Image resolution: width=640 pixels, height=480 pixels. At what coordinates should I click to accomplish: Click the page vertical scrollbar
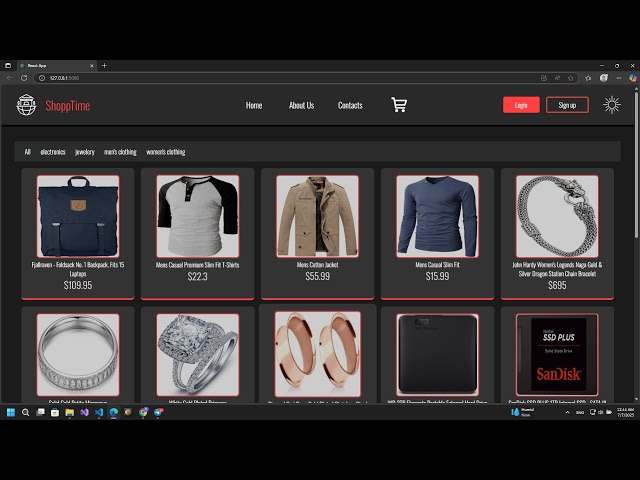(x=636, y=165)
